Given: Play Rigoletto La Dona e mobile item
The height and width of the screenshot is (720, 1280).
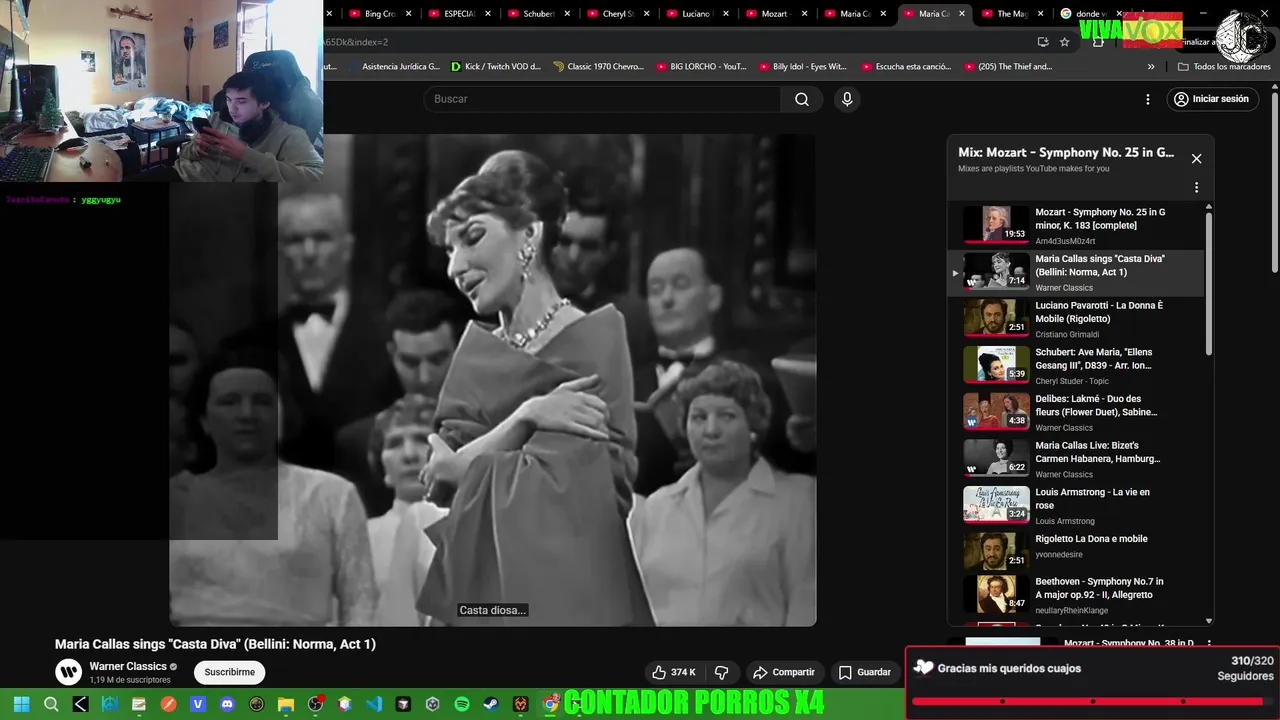Looking at the screenshot, I should coord(1076,552).
